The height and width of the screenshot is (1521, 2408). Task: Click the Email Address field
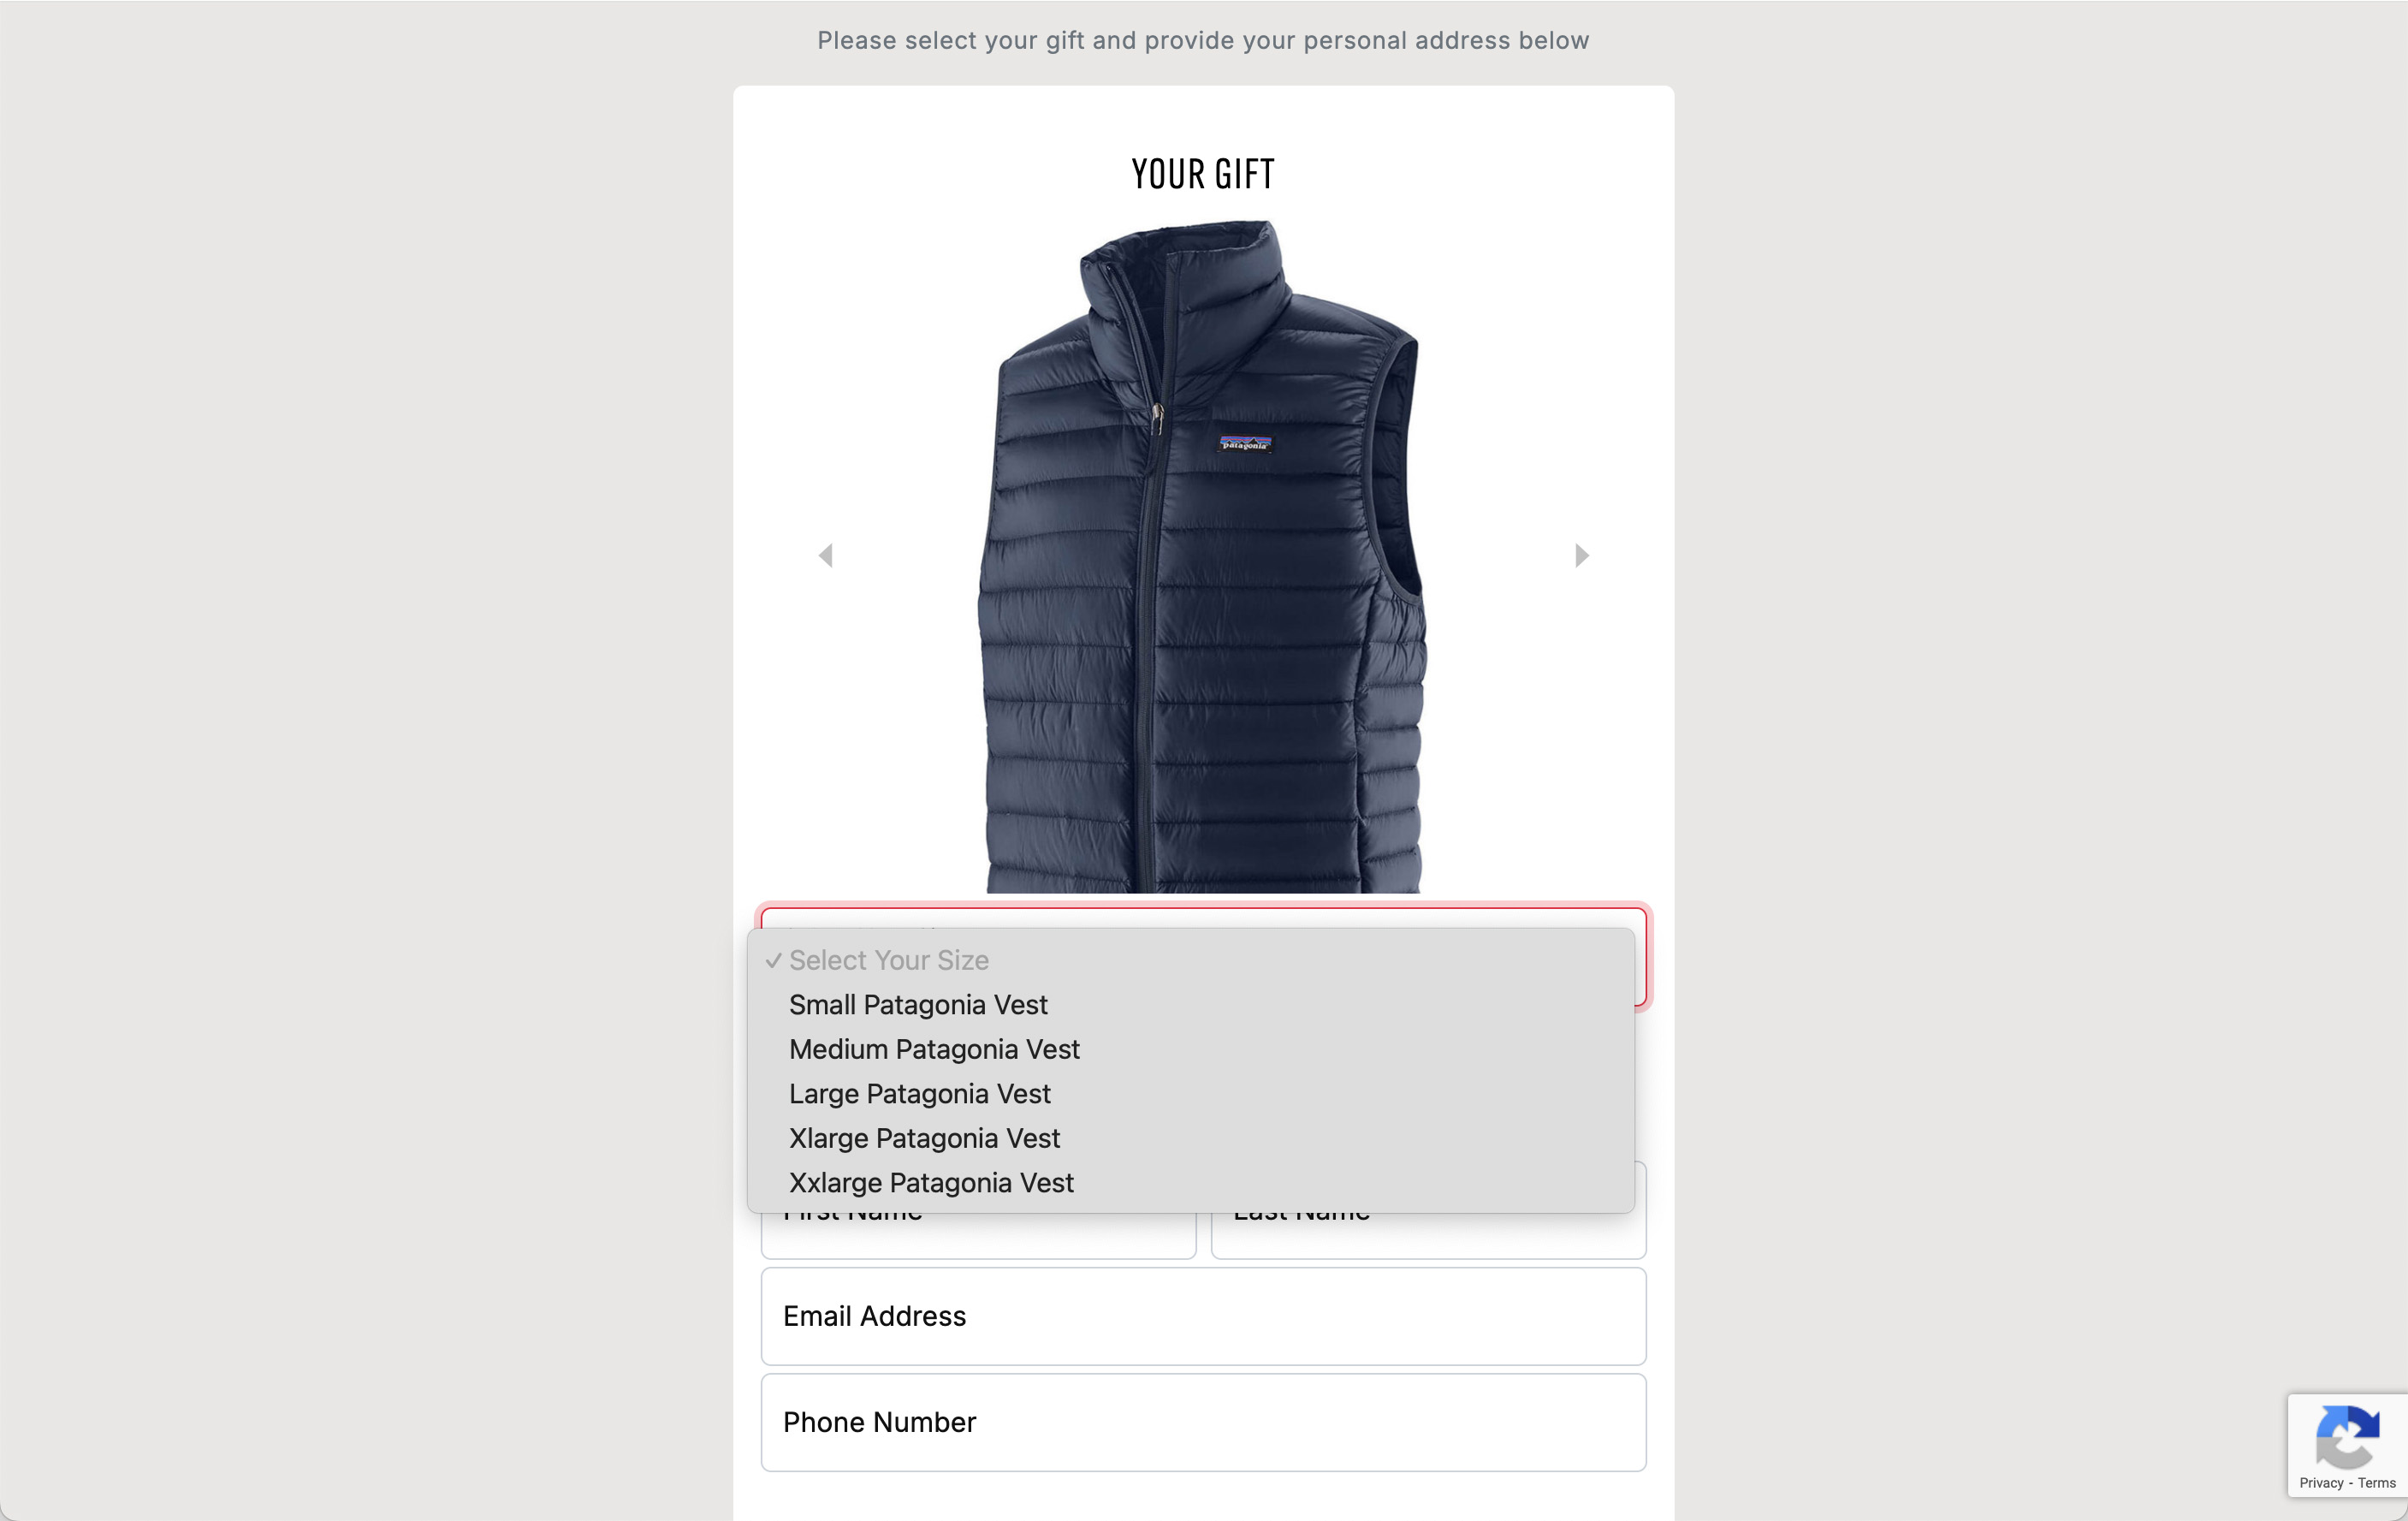[1203, 1316]
